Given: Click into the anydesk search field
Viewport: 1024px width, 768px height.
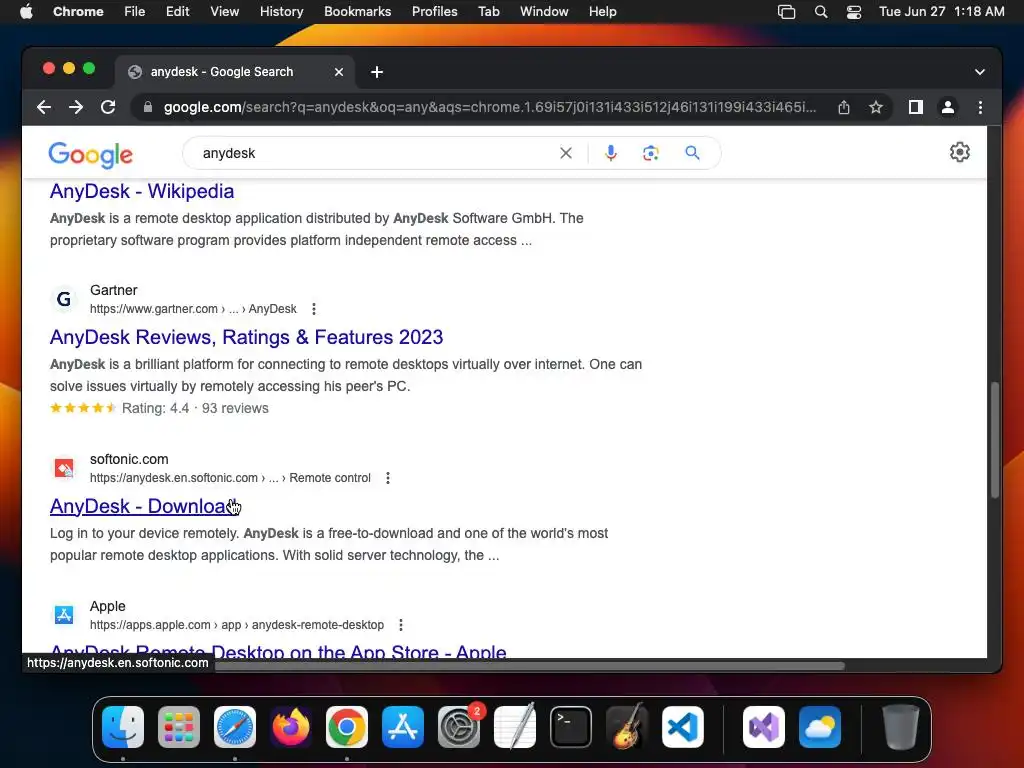Looking at the screenshot, I should click(x=376, y=153).
